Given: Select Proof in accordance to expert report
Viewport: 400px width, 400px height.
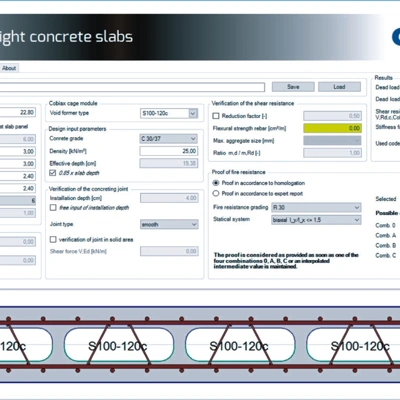Looking at the screenshot, I should click(216, 193).
